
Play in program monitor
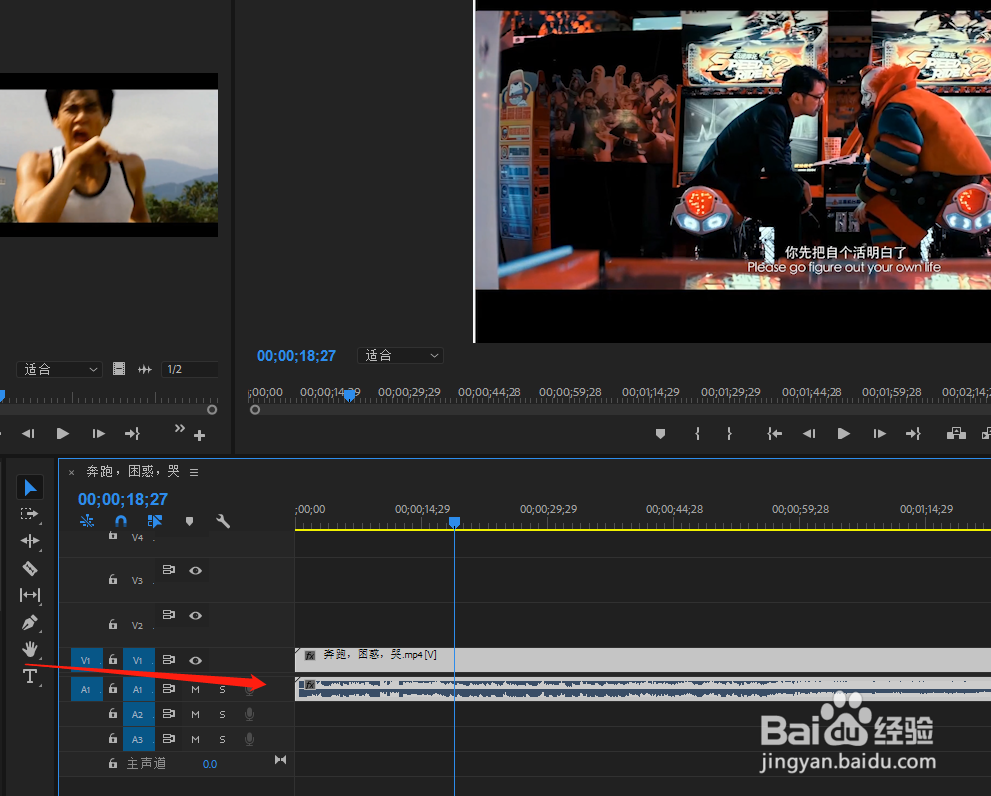pos(843,434)
